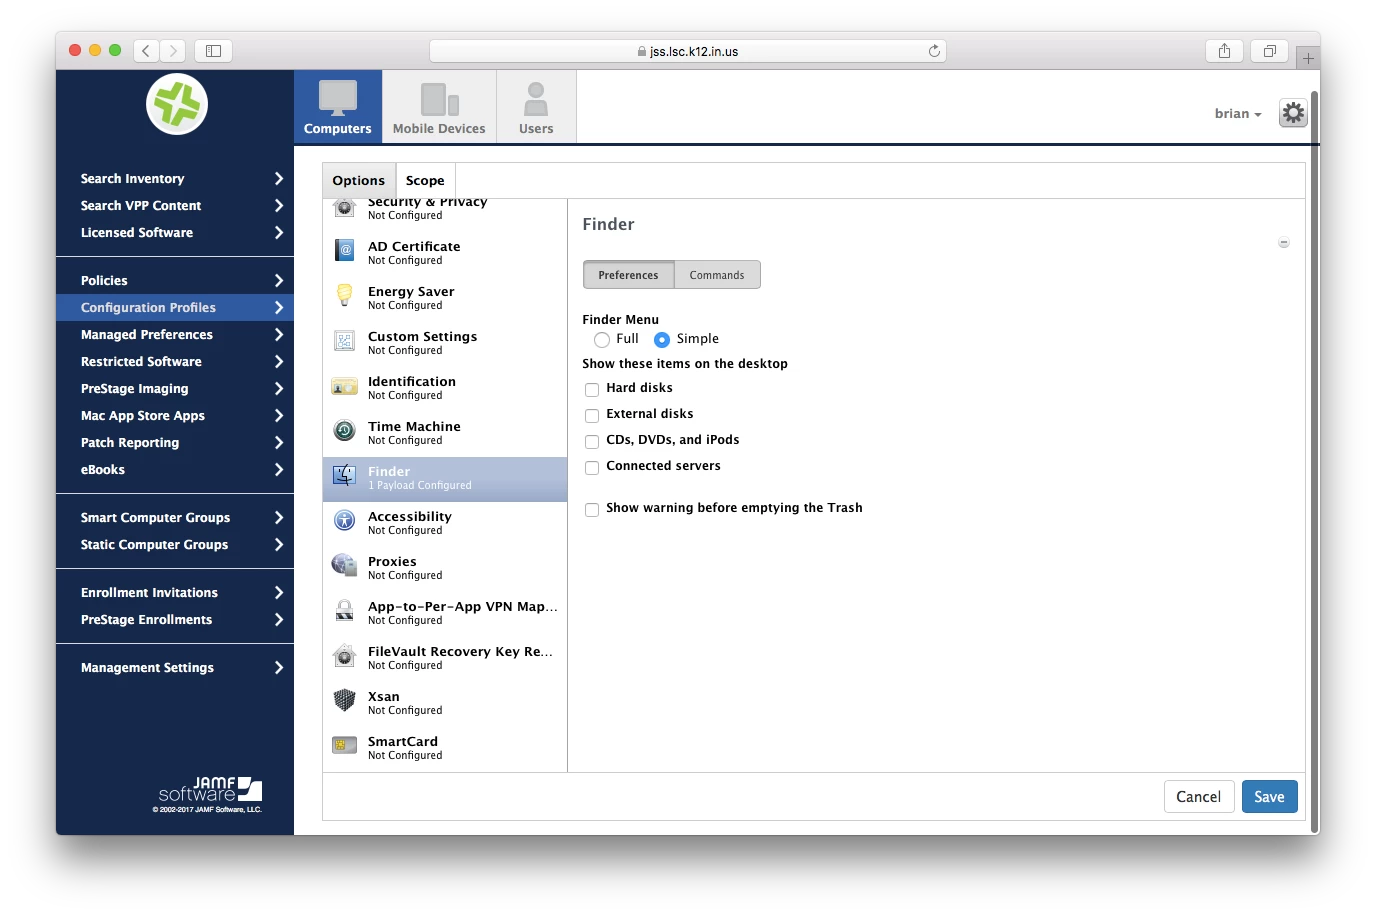Check Connected servers option
This screenshot has height=915, width=1376.
click(592, 468)
